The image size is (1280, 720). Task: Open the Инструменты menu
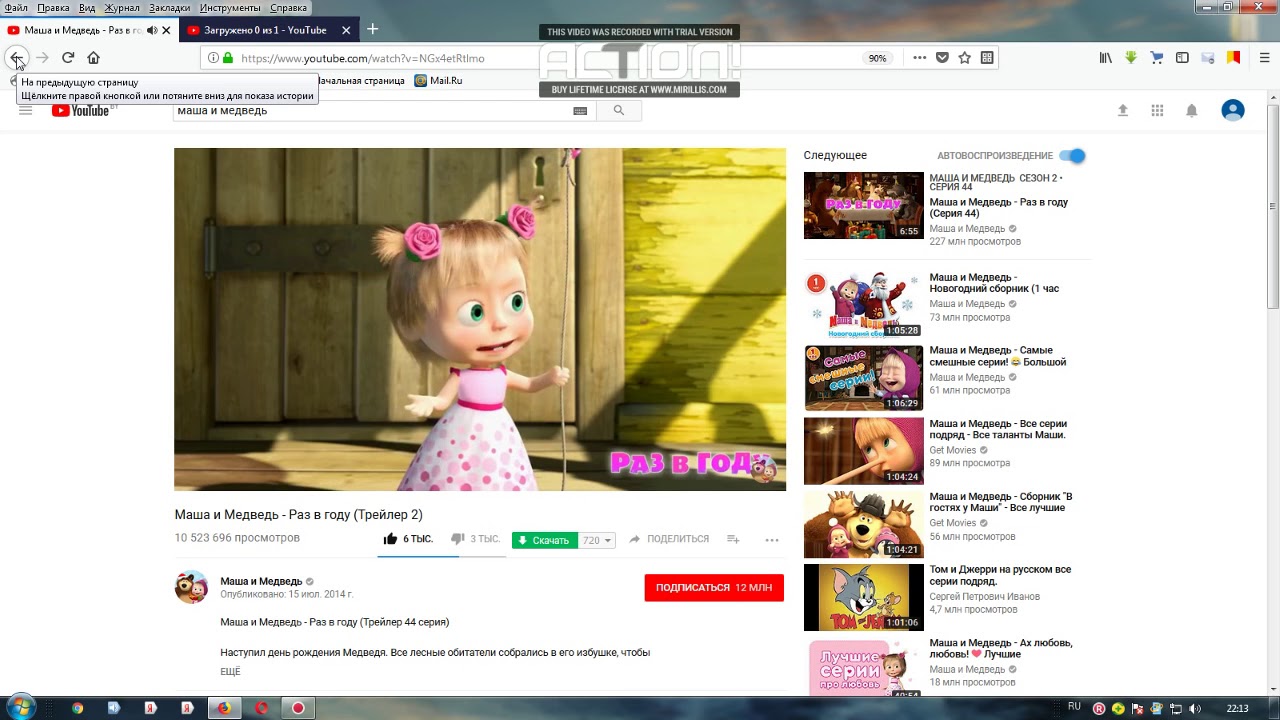[230, 7]
